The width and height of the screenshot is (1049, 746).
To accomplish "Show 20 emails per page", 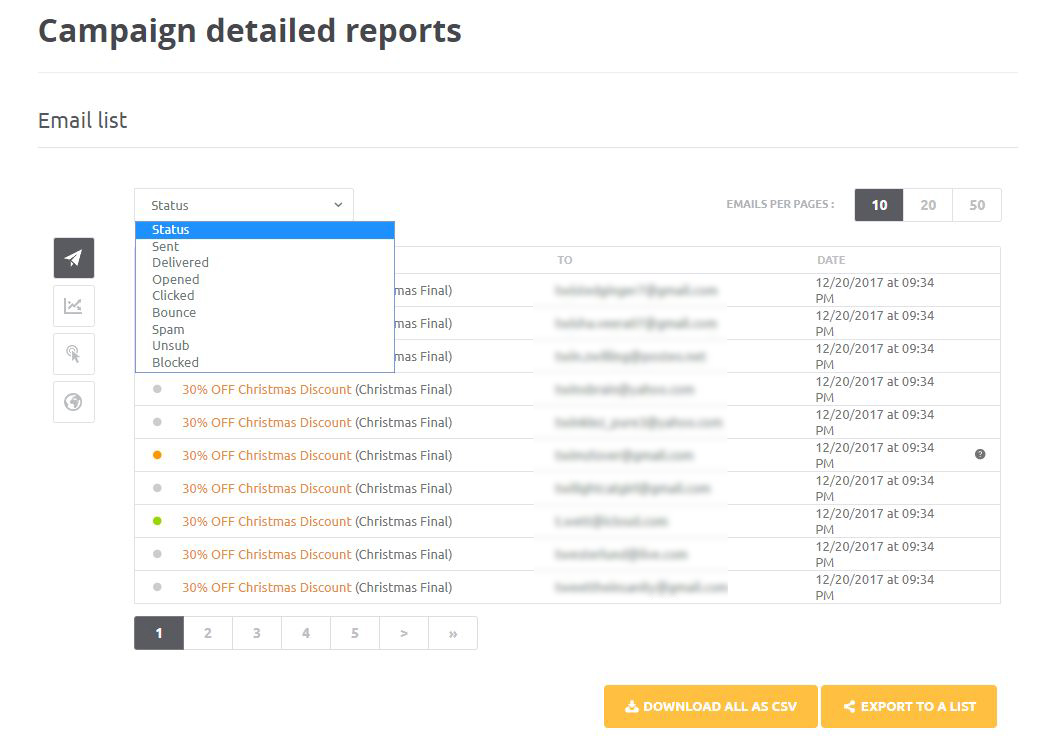I will (928, 205).
